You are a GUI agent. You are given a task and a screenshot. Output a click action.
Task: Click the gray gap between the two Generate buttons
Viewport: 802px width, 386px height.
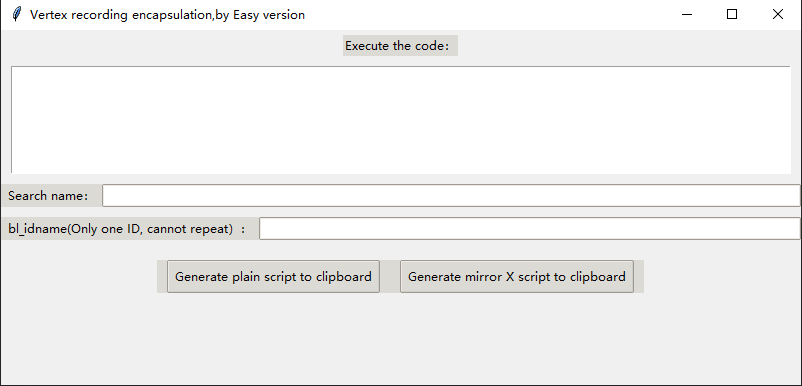pyautogui.click(x=390, y=277)
